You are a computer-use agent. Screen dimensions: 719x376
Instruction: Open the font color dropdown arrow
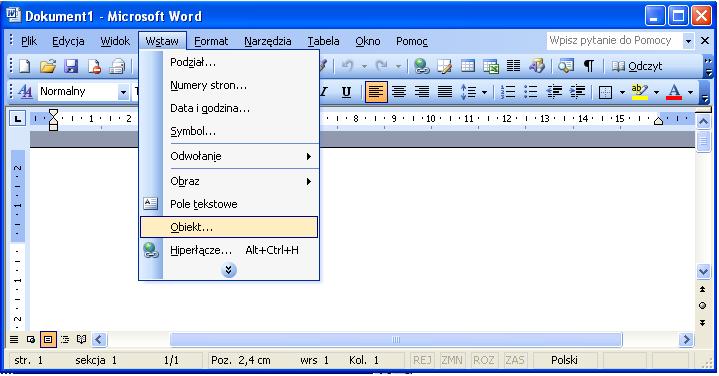tap(691, 92)
